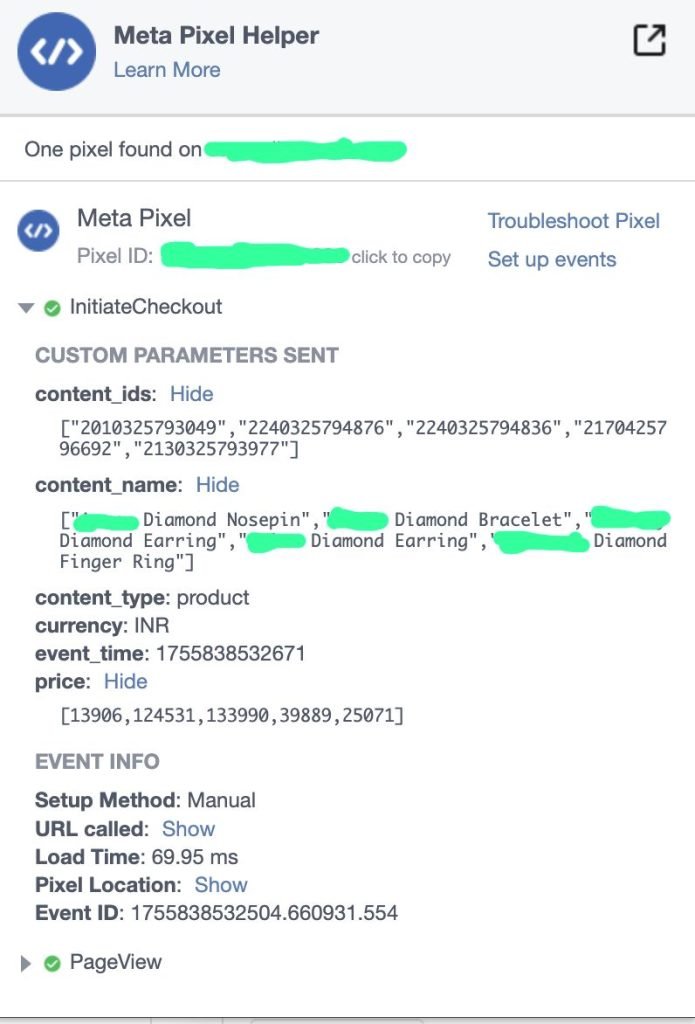This screenshot has width=695, height=1024.
Task: Open Troubleshoot Pixel link
Action: [x=574, y=221]
